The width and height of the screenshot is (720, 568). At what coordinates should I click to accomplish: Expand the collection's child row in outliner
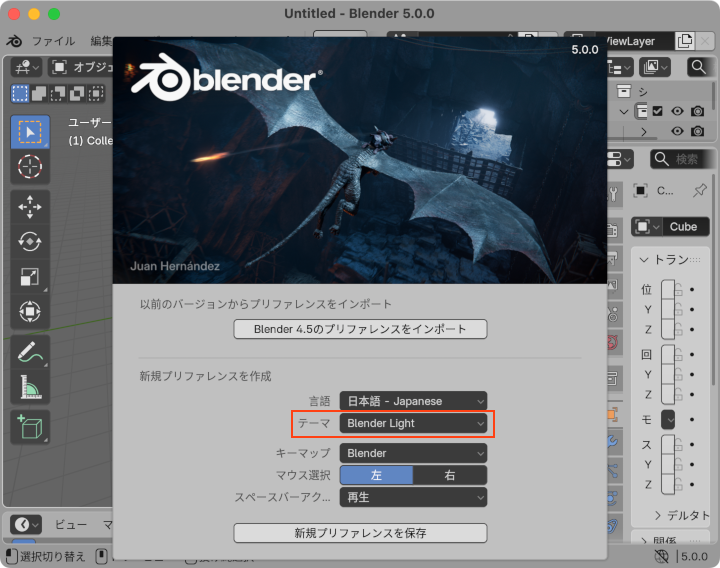tap(644, 132)
